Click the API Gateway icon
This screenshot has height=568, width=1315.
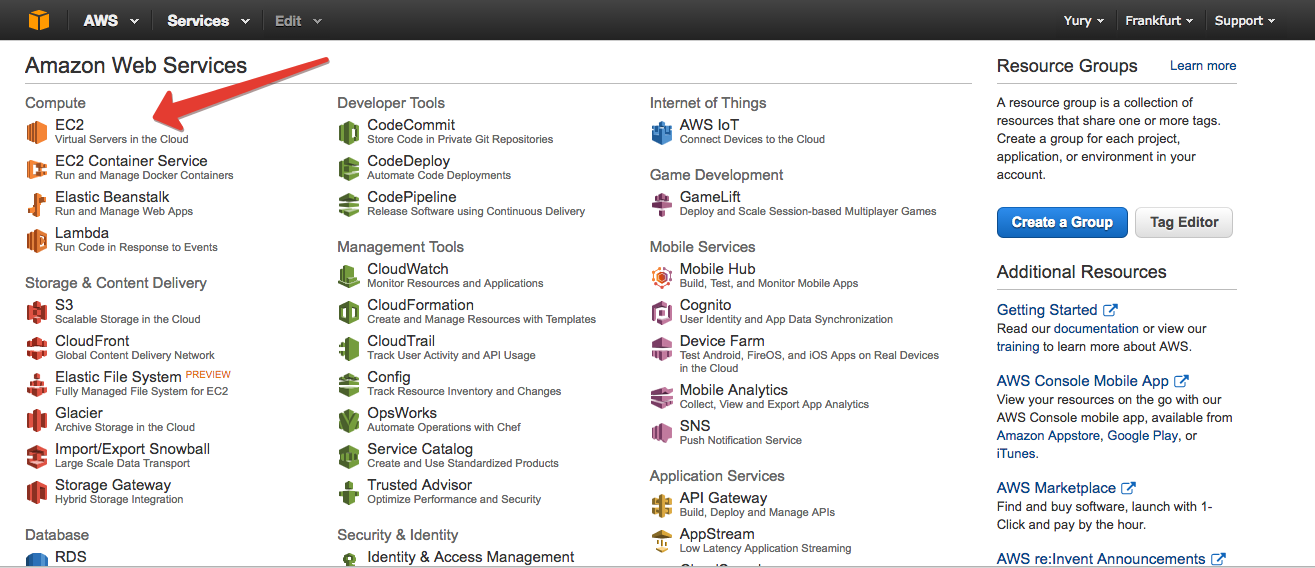click(661, 505)
